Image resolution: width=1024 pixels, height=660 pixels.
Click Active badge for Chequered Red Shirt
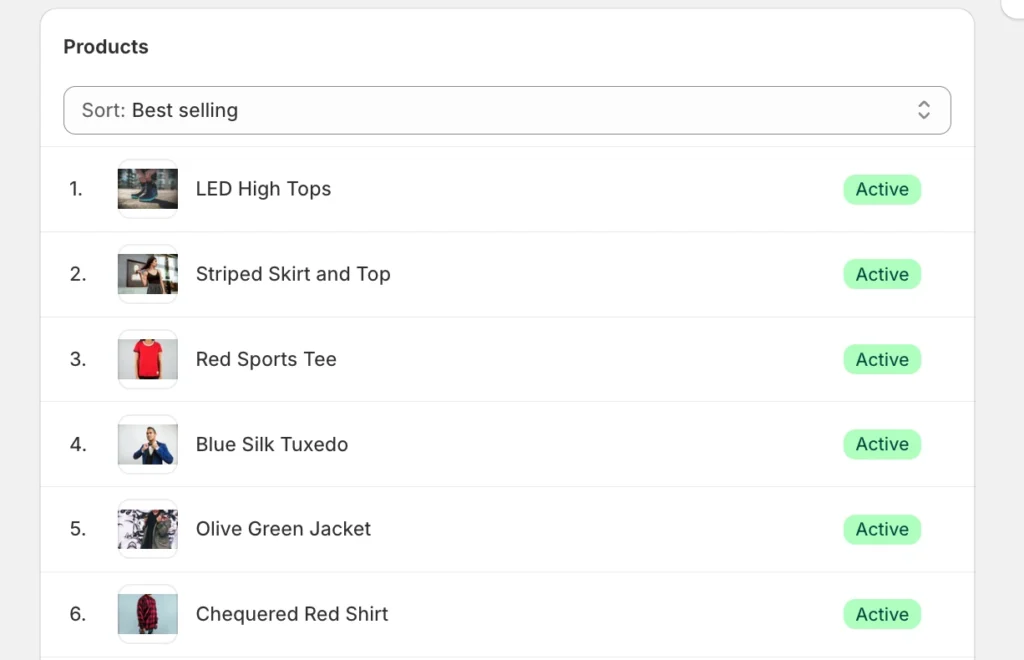pos(882,614)
